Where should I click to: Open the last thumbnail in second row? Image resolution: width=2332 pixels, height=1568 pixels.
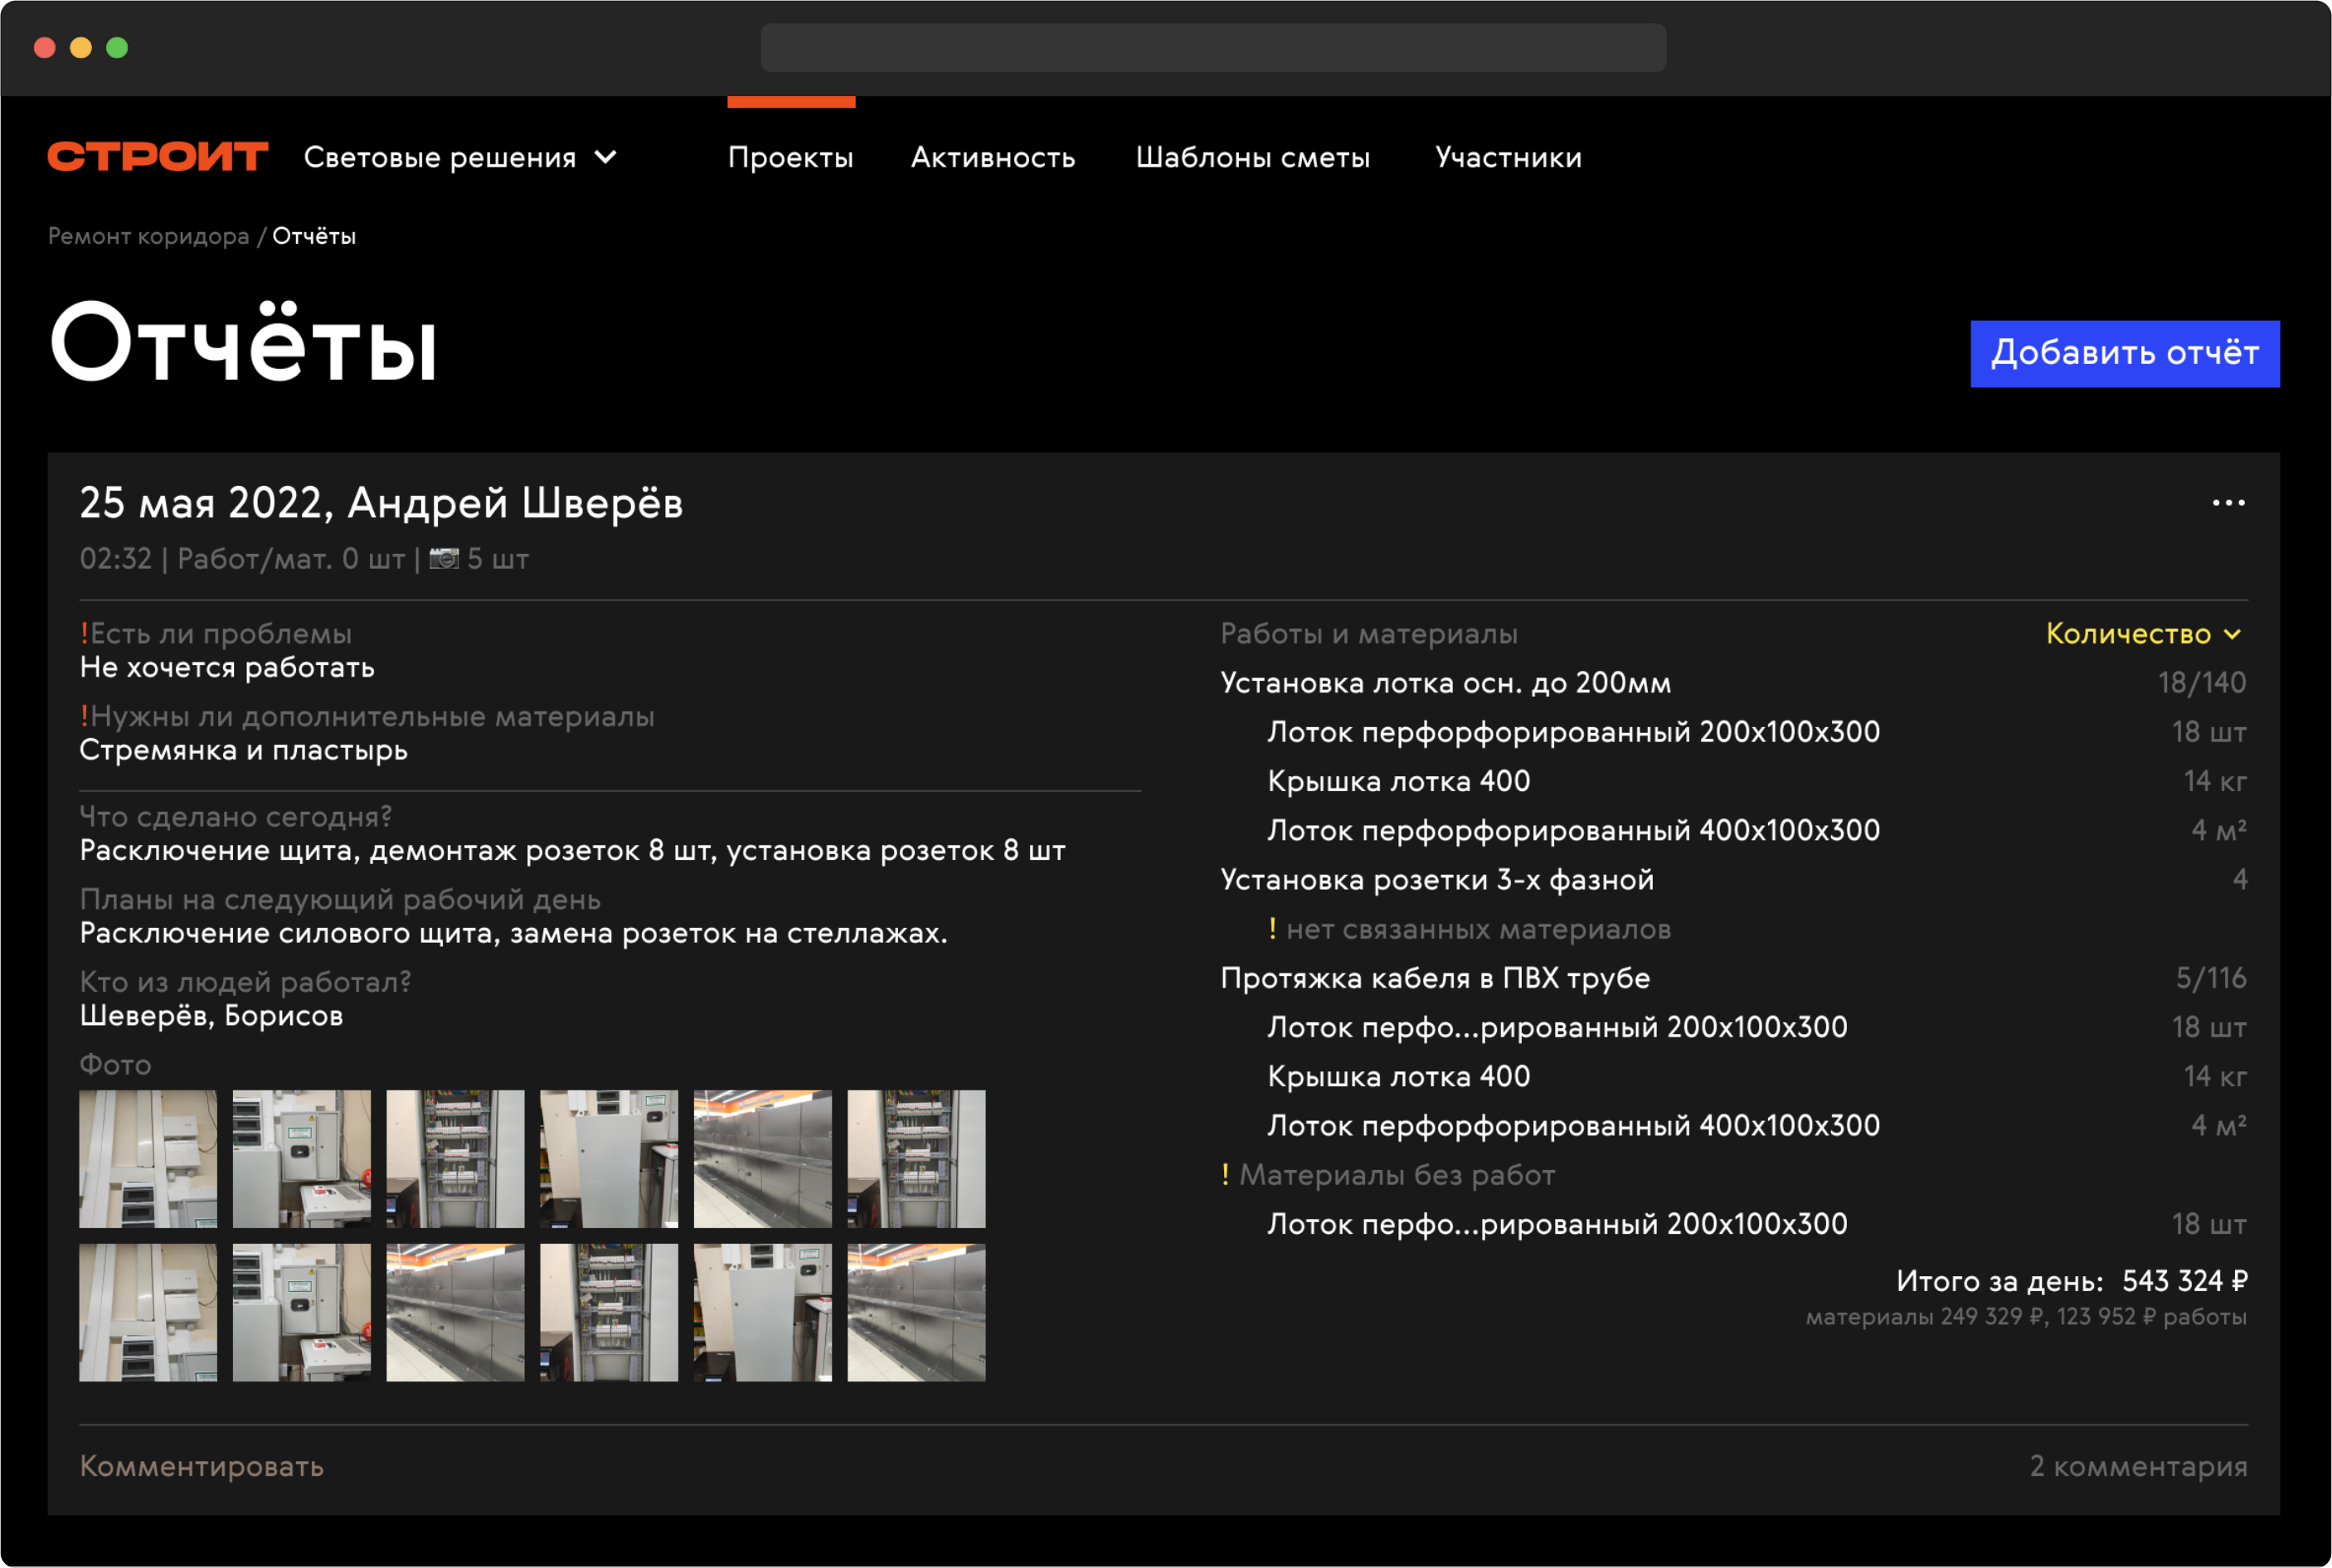pos(916,1312)
